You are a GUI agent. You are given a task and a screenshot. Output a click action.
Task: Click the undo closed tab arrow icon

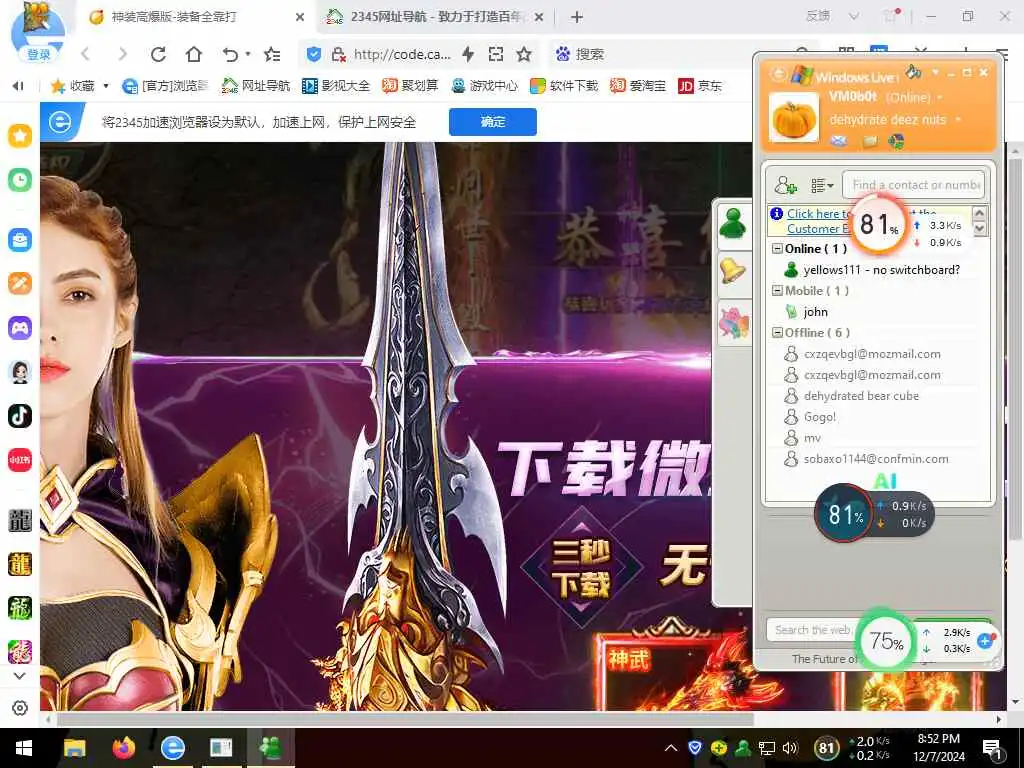[x=230, y=54]
